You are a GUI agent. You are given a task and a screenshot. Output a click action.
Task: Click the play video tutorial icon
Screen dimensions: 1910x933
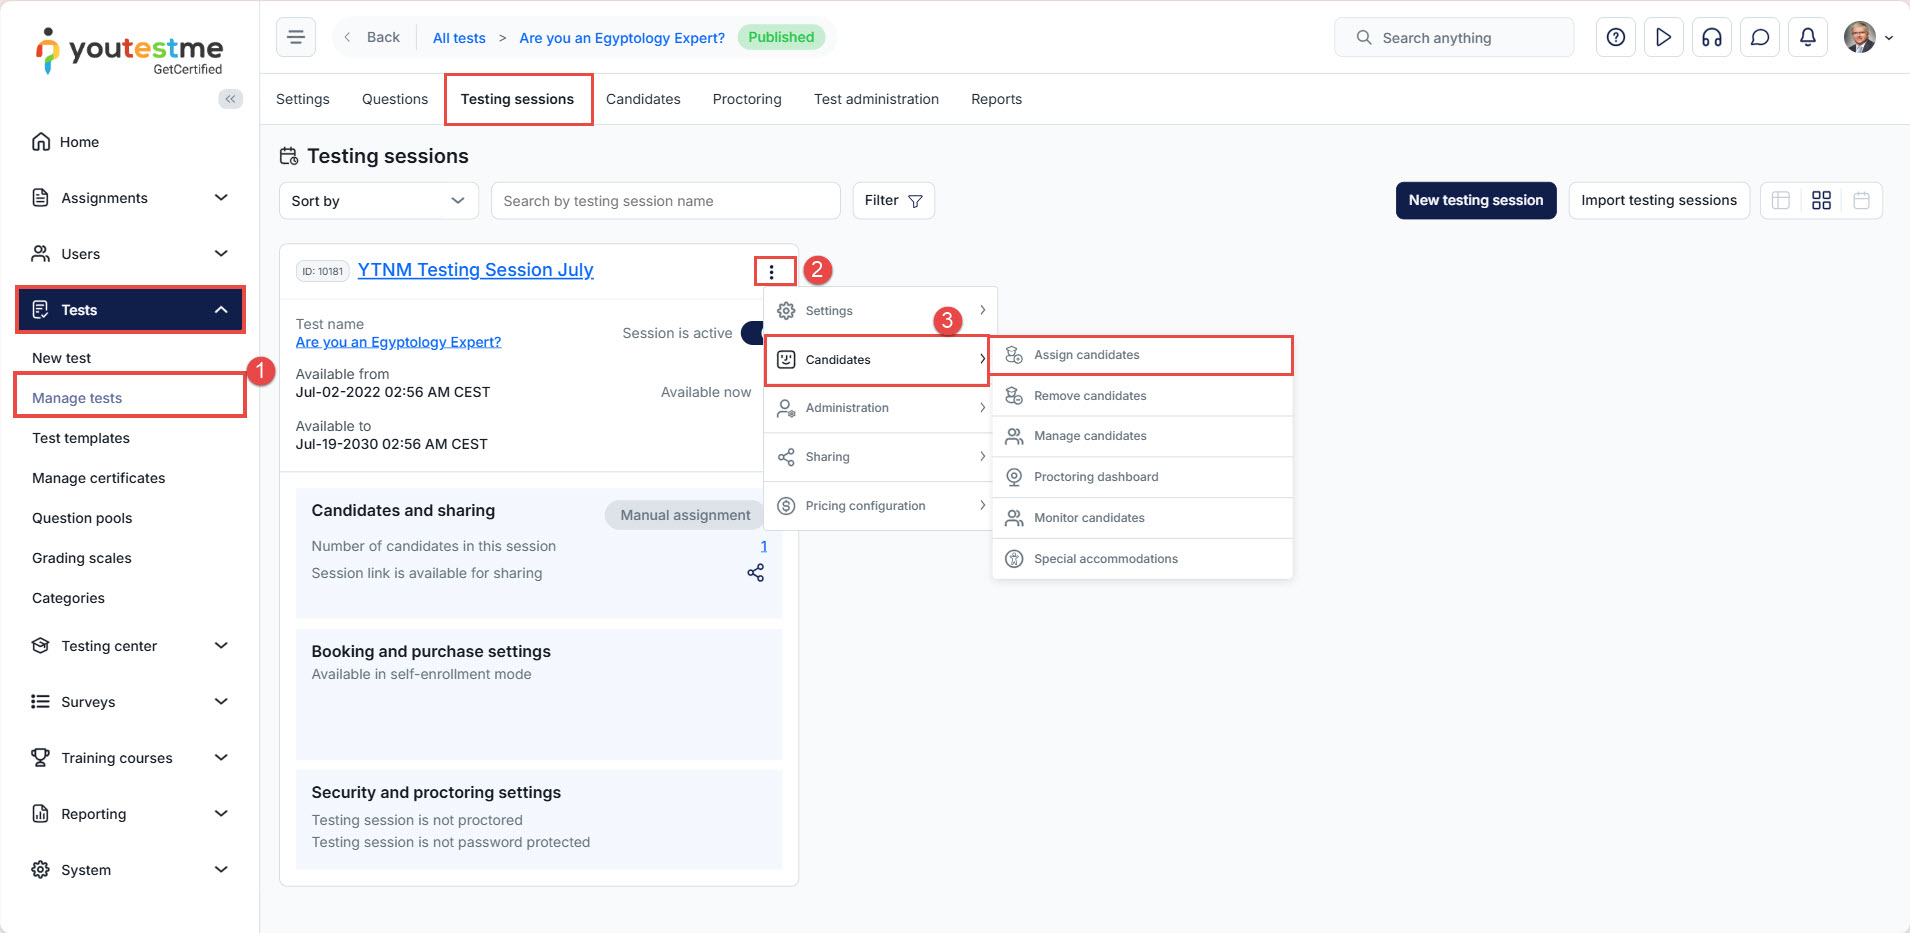pos(1663,37)
